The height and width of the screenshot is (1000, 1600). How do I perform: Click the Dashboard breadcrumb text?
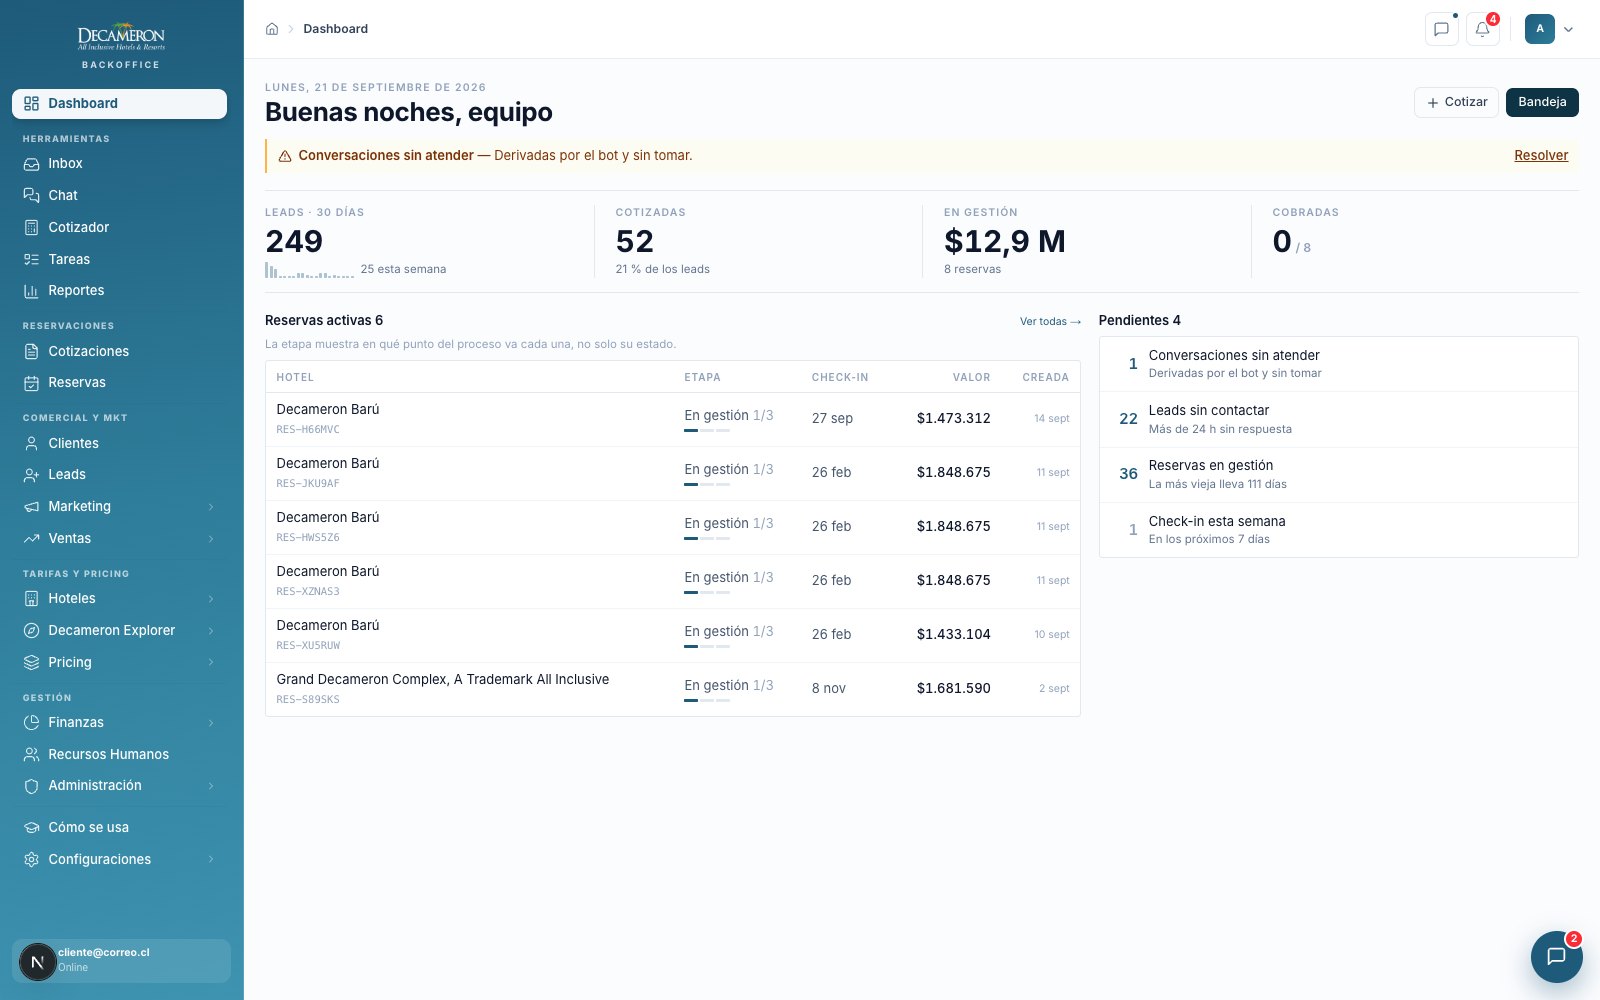pyautogui.click(x=335, y=29)
